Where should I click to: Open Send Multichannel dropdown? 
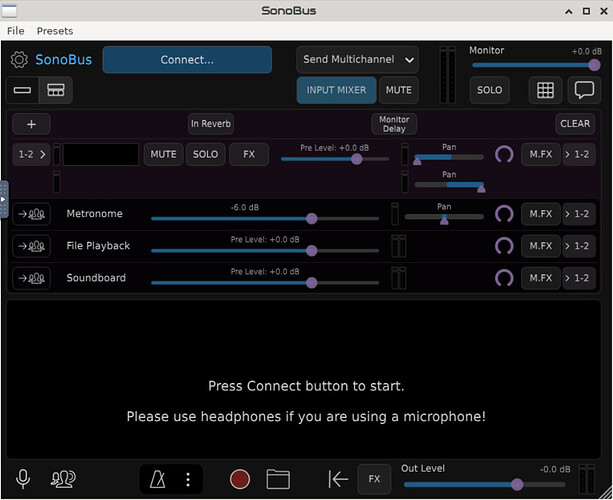coord(357,60)
